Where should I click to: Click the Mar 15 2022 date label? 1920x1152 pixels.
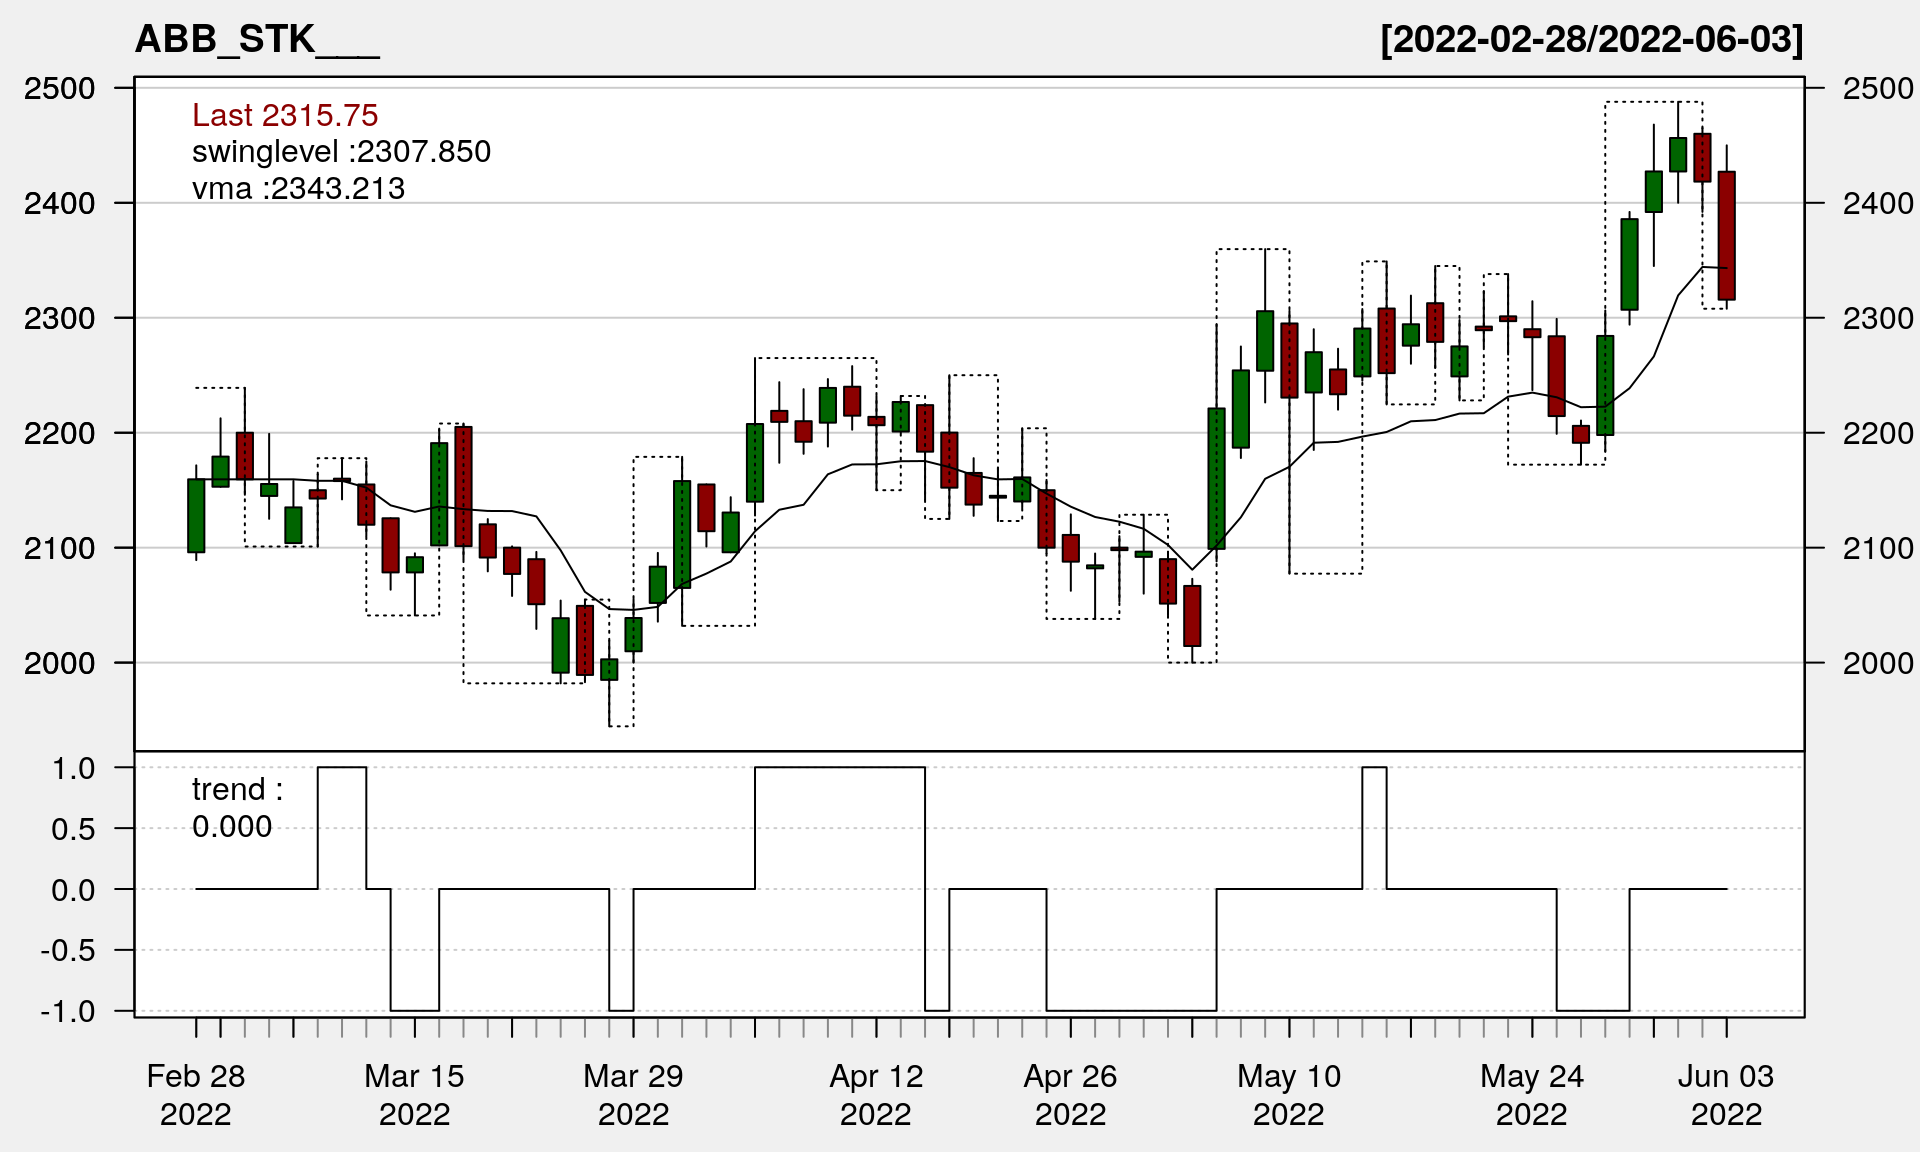(x=414, y=1094)
